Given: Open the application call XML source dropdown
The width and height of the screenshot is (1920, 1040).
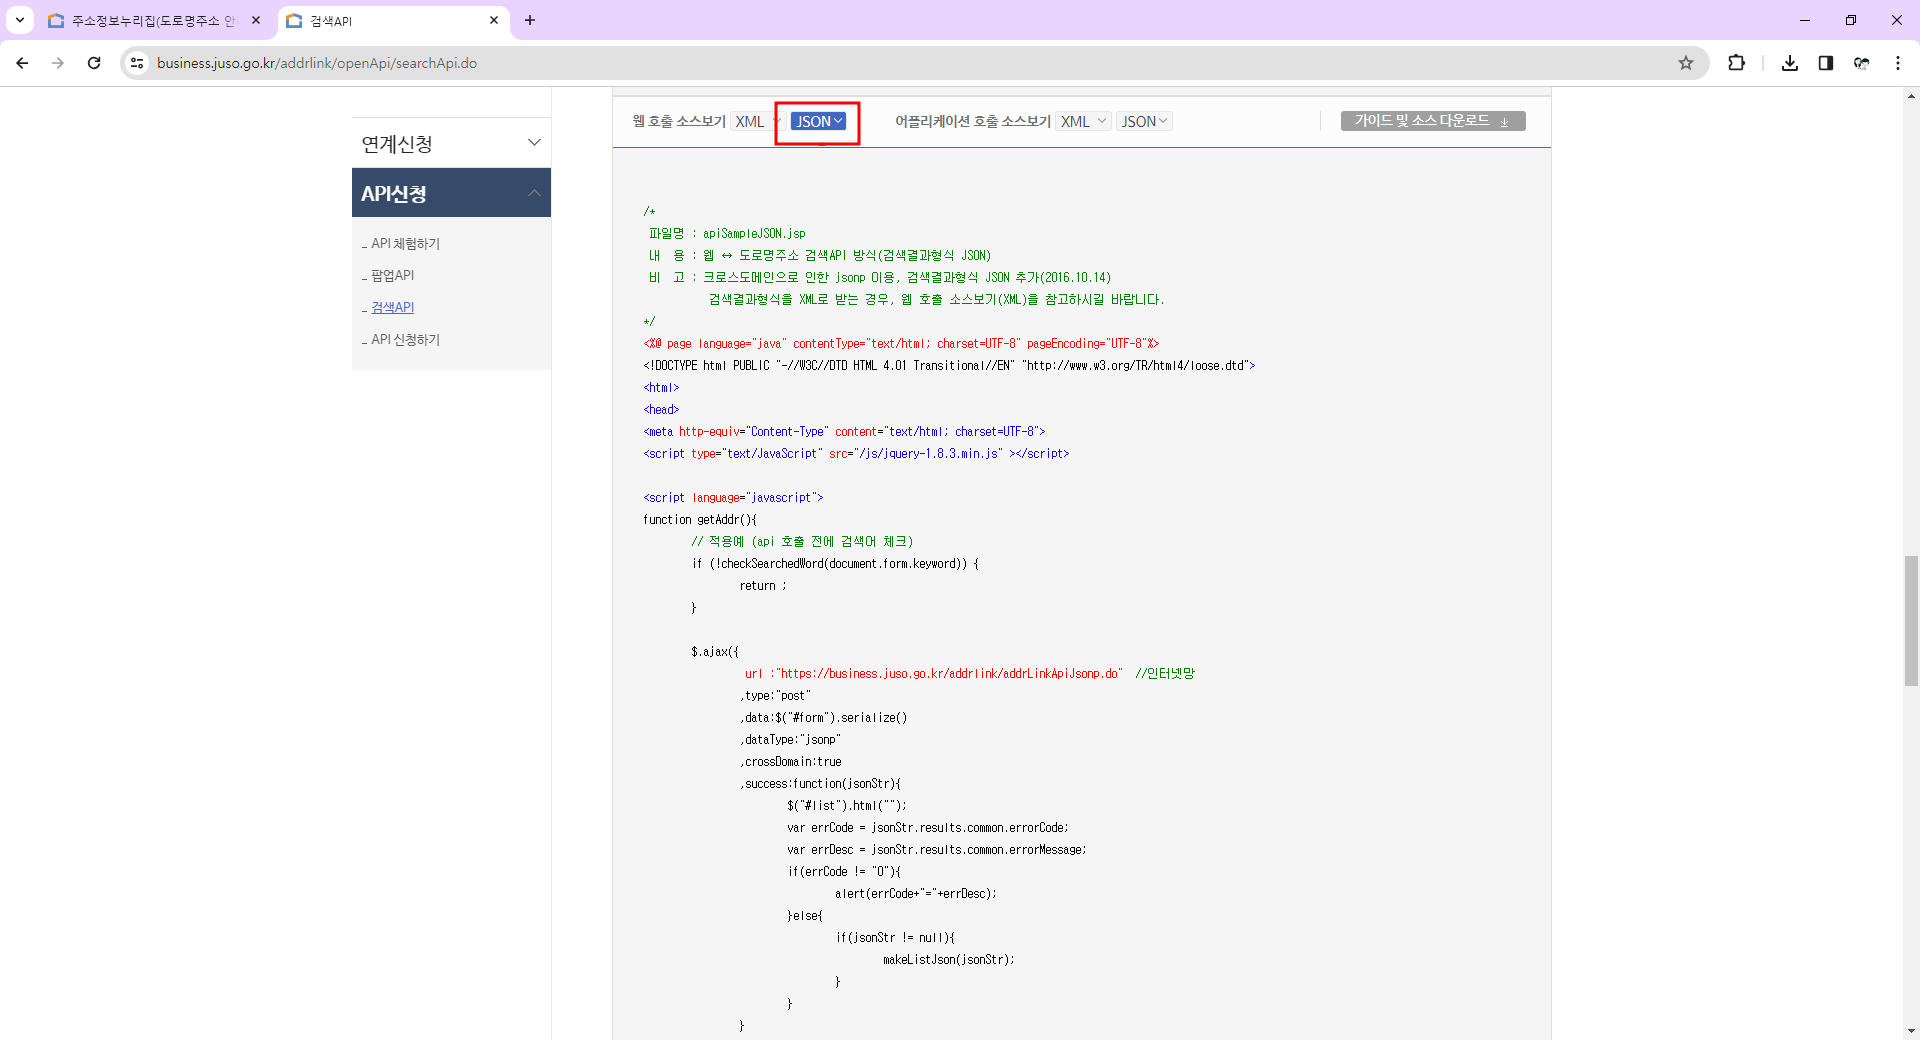Looking at the screenshot, I should pyautogui.click(x=1083, y=121).
